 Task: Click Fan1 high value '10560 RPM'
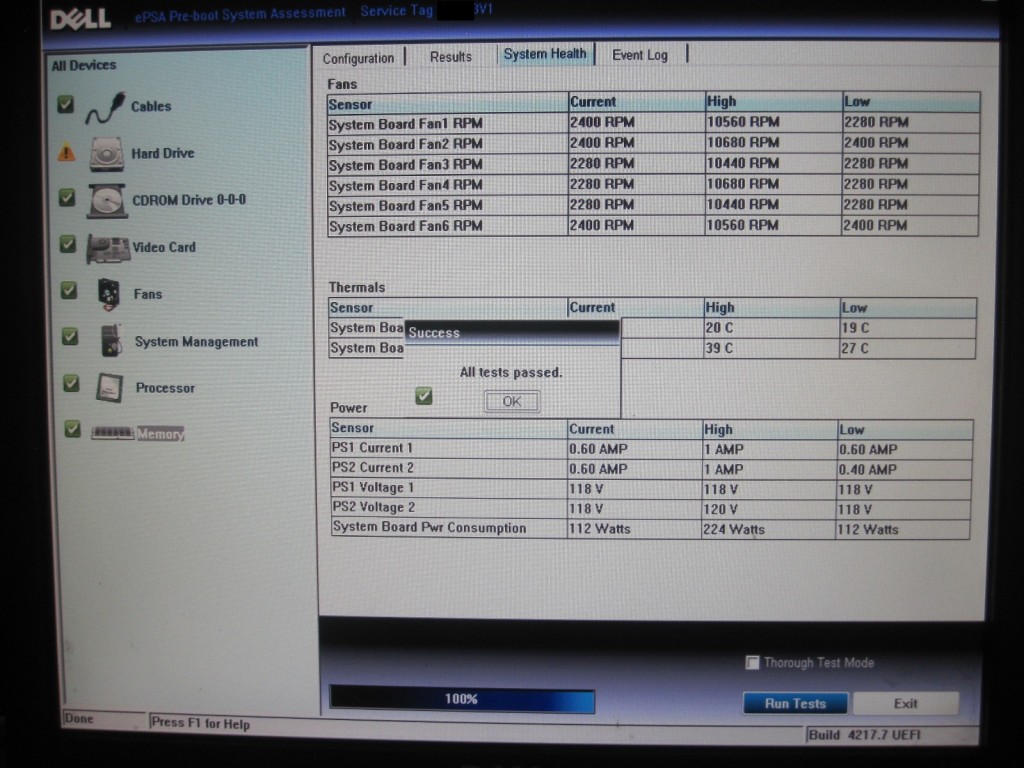coord(743,122)
